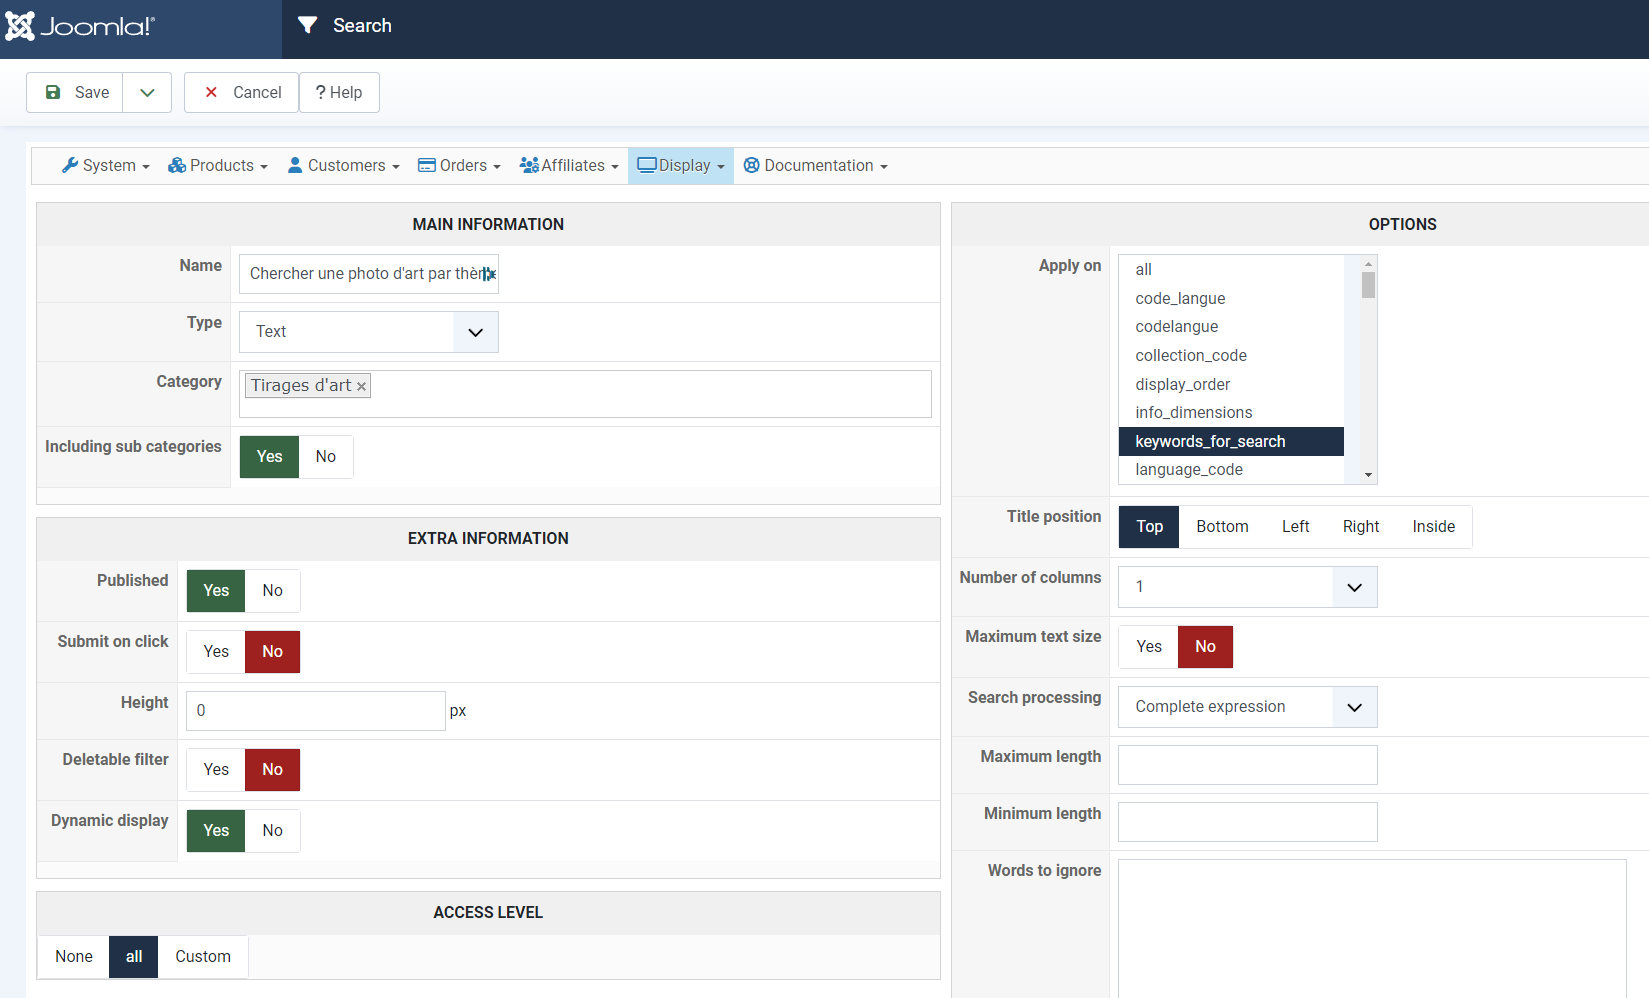
Task: Set Deletable filter to Yes
Action: click(216, 770)
